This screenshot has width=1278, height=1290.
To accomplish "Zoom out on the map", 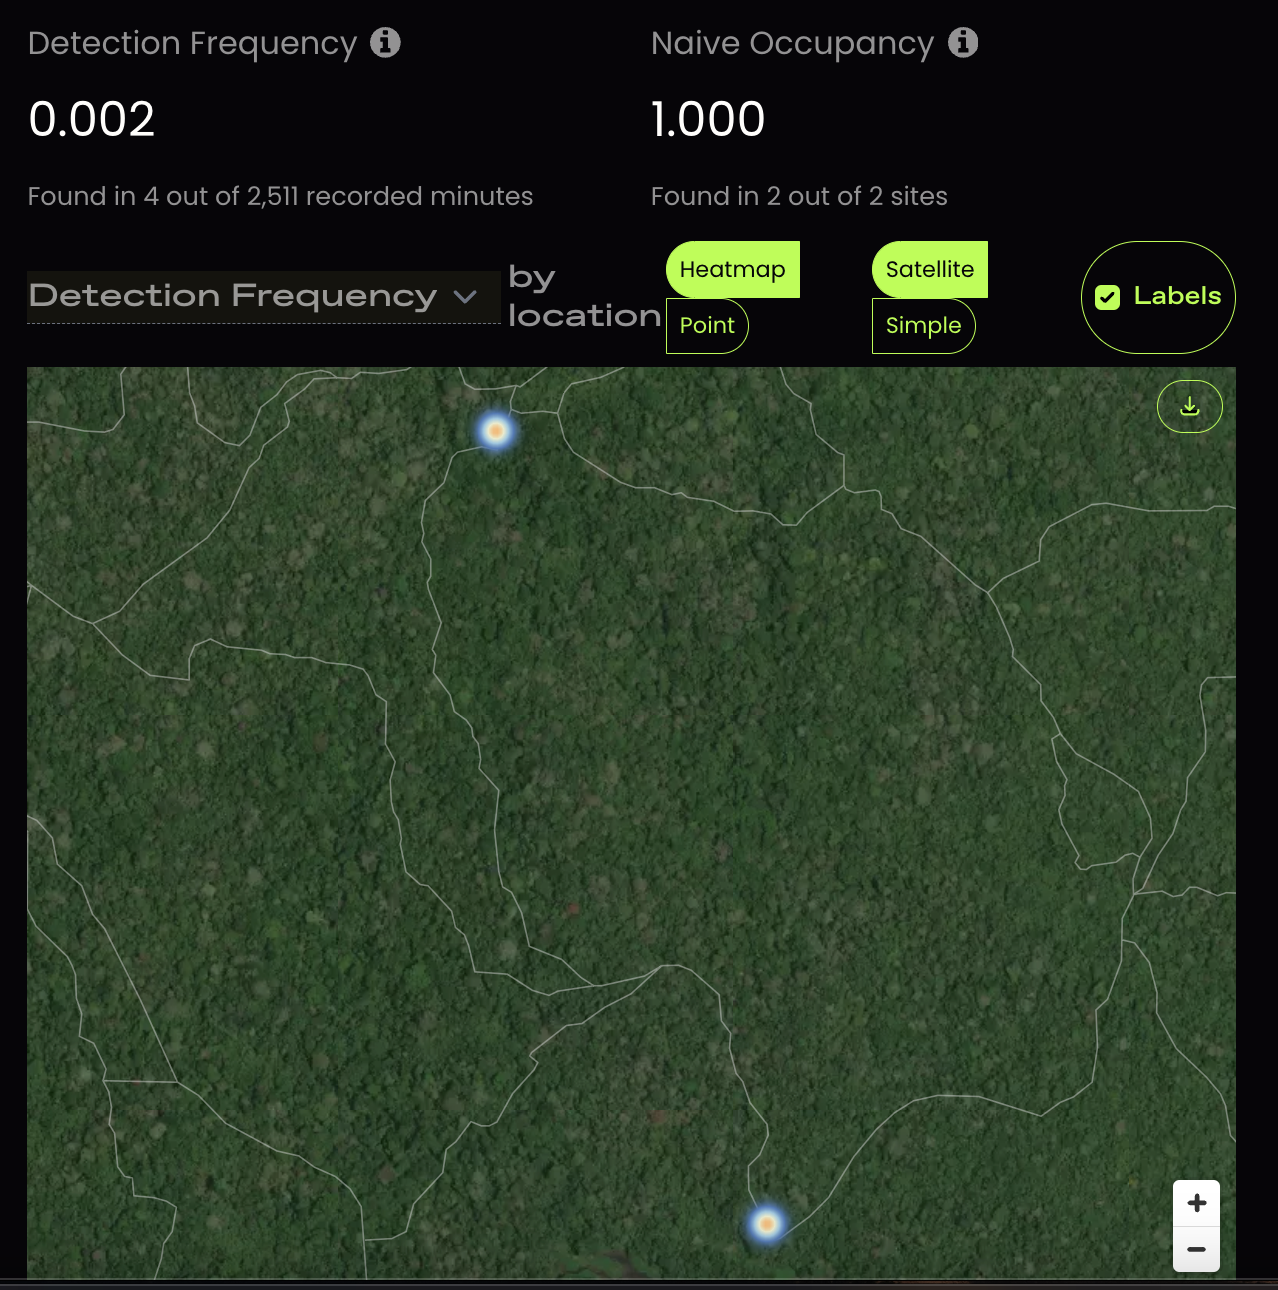I will [1196, 1250].
